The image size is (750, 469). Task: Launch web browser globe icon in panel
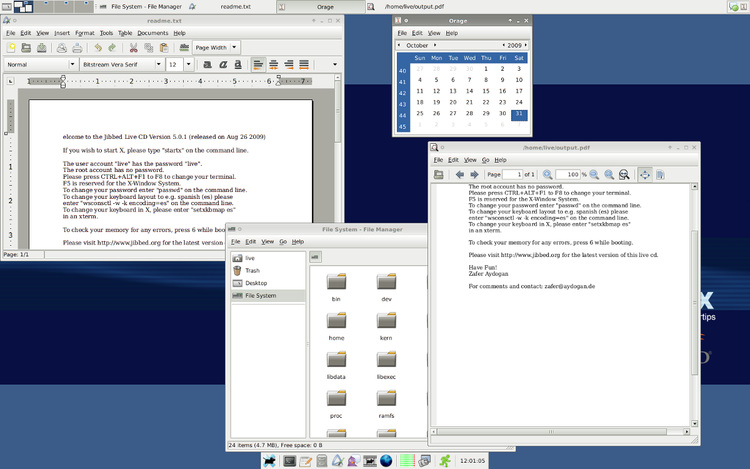386,461
